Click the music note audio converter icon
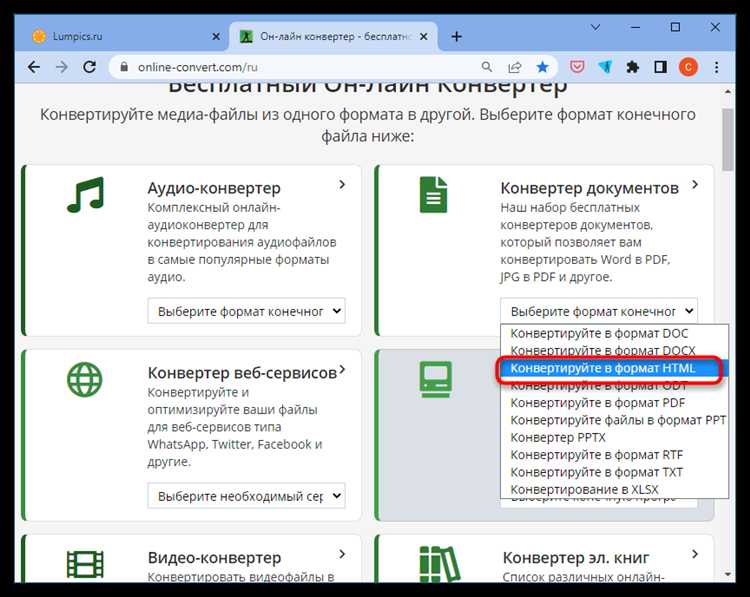This screenshot has width=750, height=597. click(x=86, y=195)
